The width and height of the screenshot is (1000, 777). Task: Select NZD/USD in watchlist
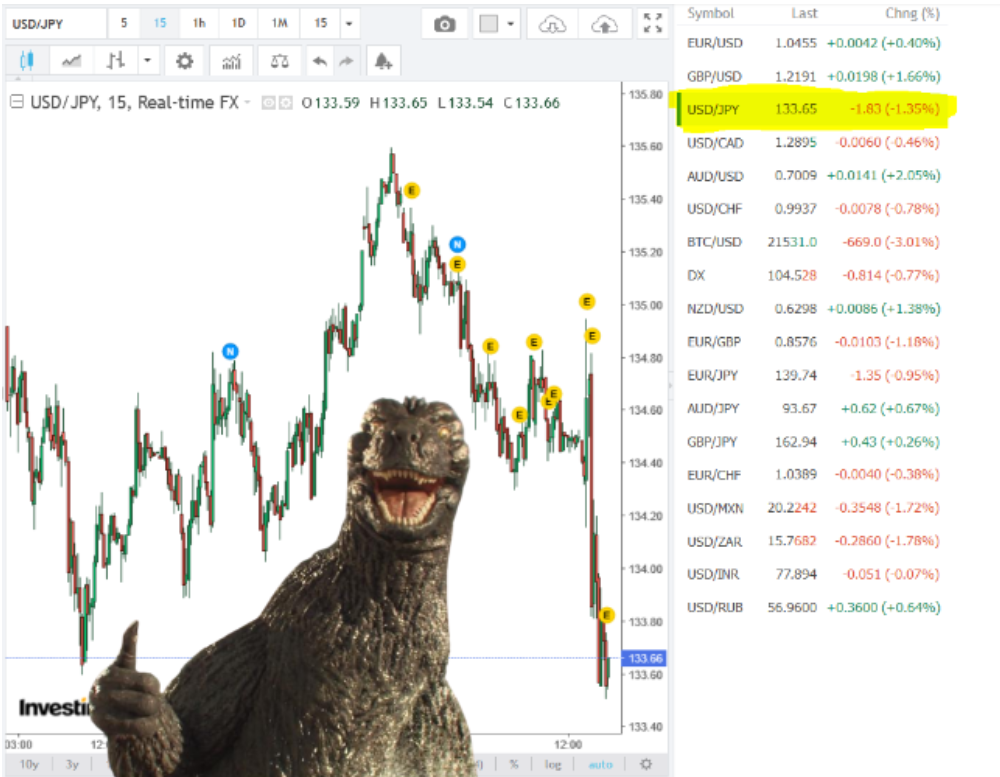point(813,308)
